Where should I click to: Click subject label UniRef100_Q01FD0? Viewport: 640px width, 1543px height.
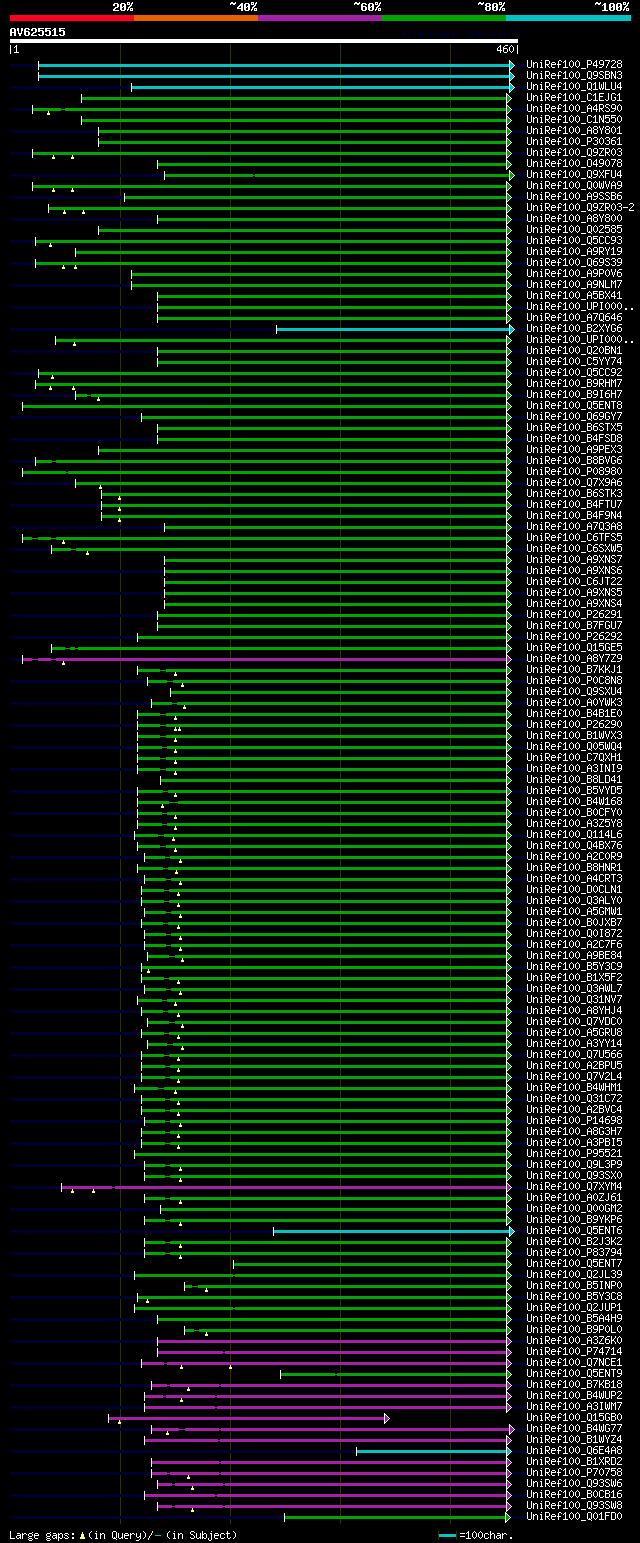574,1516
